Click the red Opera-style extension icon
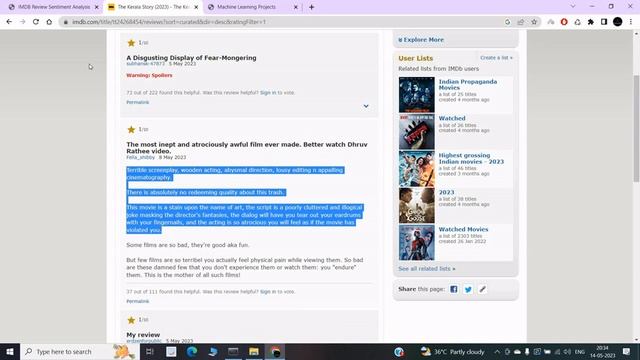The height and width of the screenshot is (360, 640). pos(564,22)
